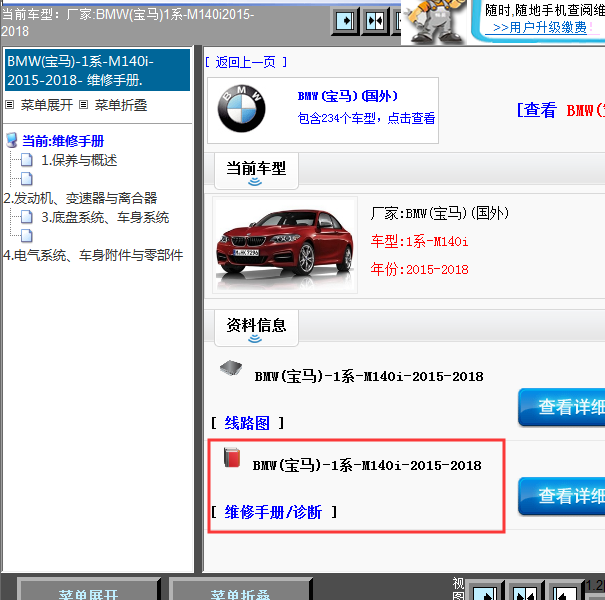Image resolution: width=605 pixels, height=600 pixels.
Task: Click the bottom bar 菜单展开 button
Action: pos(88,589)
